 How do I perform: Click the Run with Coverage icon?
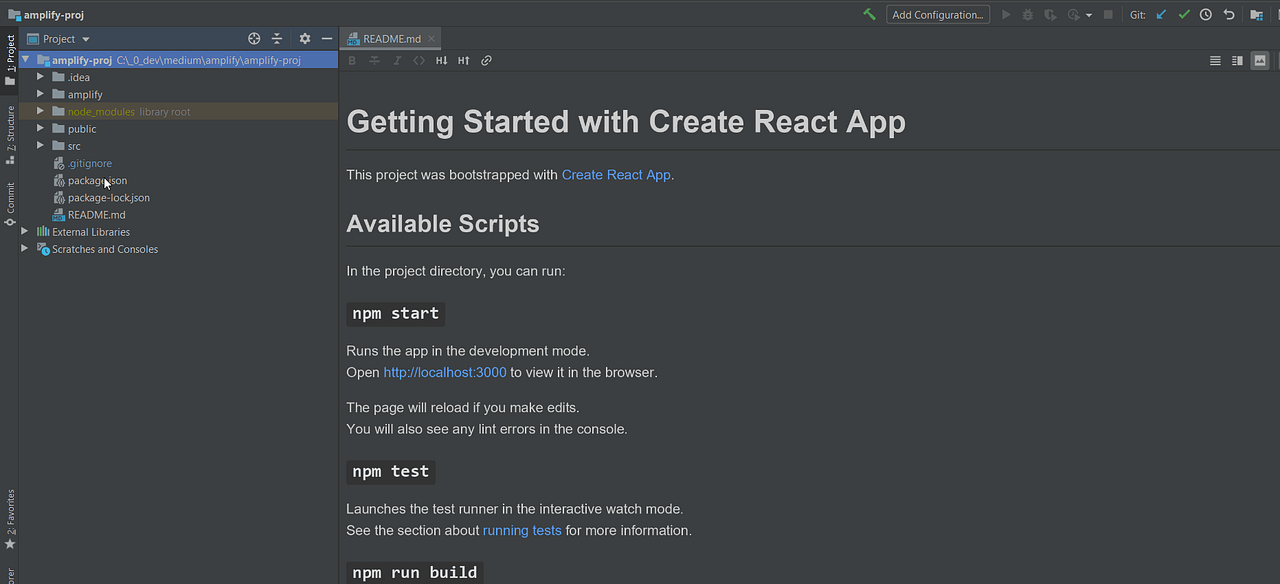tap(1050, 15)
